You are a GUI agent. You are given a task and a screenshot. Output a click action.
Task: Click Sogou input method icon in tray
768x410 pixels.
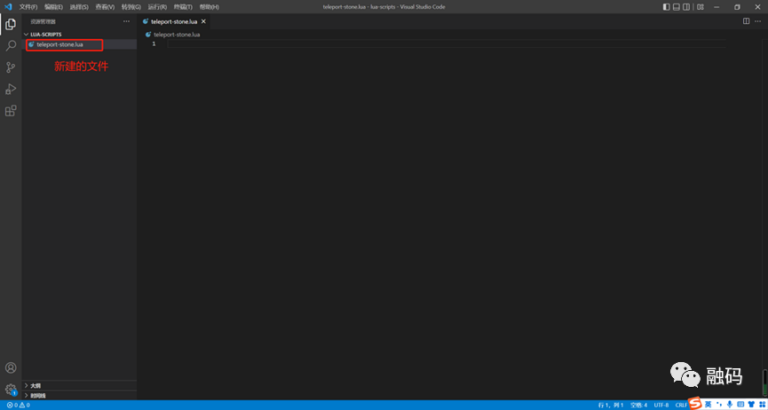click(x=694, y=403)
